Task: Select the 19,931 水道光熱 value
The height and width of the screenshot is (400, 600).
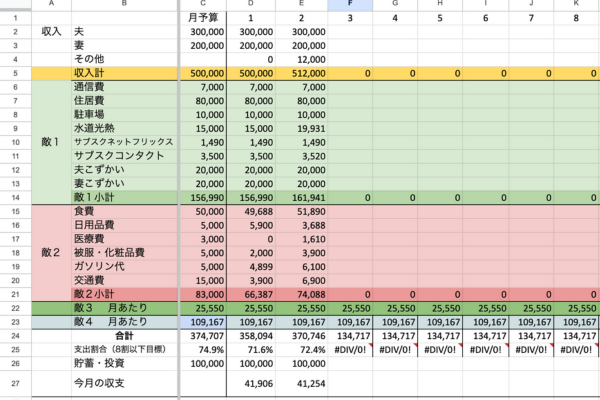Action: tap(302, 128)
